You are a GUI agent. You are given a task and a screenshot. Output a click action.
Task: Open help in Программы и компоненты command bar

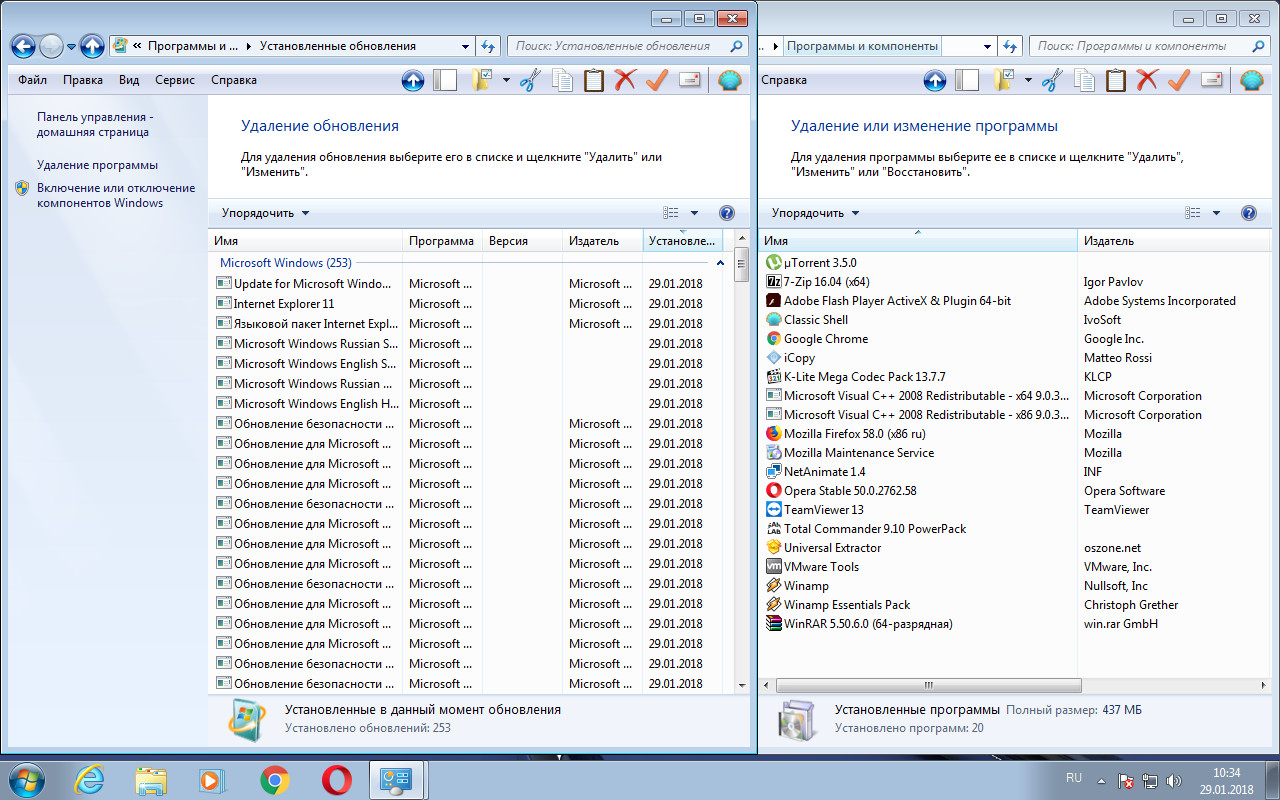(1249, 213)
